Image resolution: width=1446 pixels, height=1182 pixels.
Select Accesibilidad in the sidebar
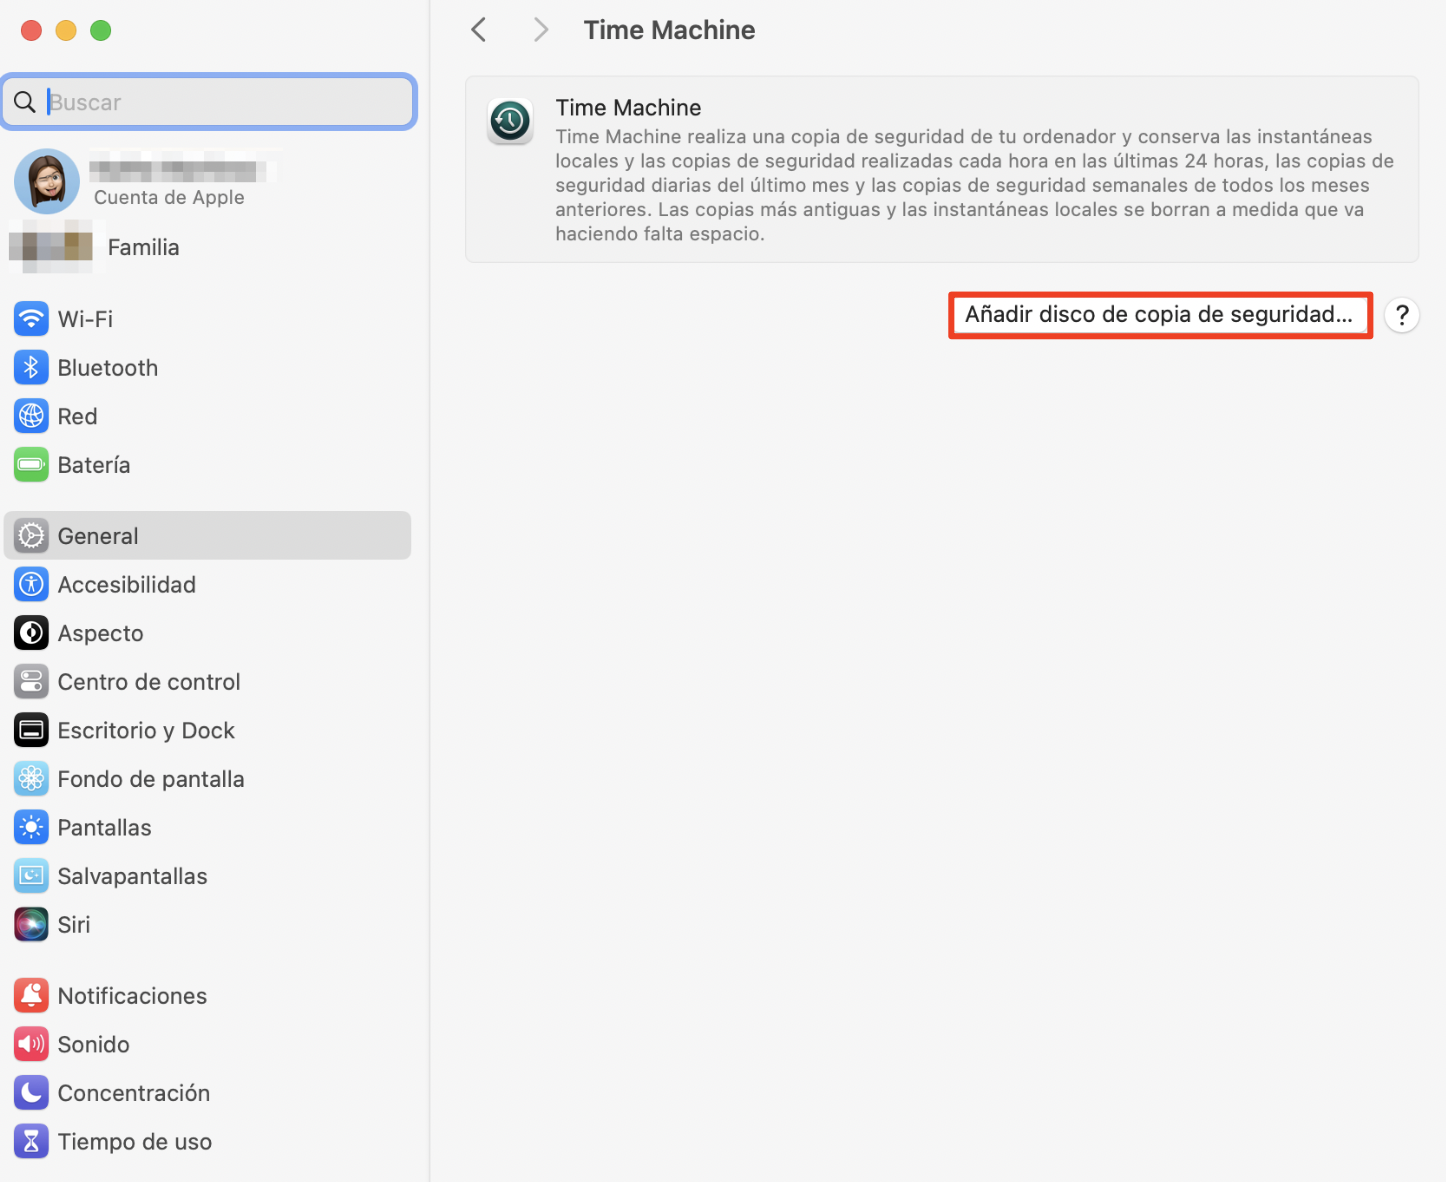click(208, 584)
